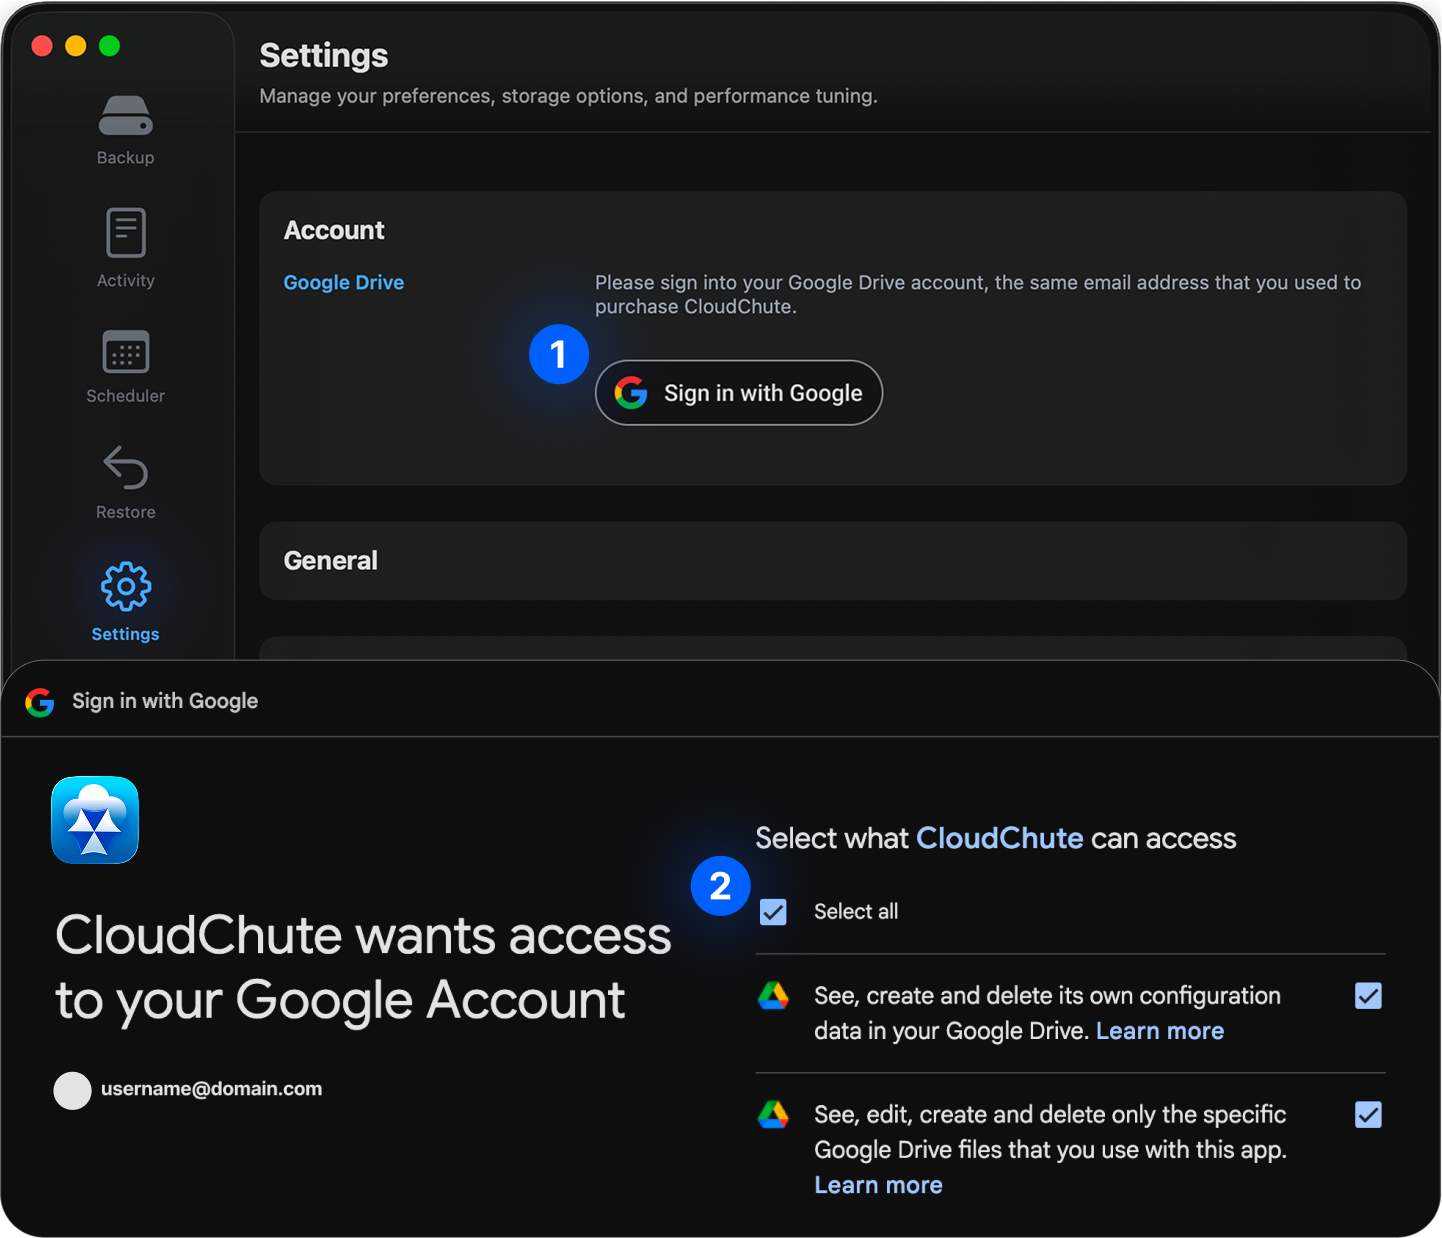The width and height of the screenshot is (1442, 1238).
Task: Uncheck the specific Google Drive files checkbox
Action: (x=1368, y=1114)
